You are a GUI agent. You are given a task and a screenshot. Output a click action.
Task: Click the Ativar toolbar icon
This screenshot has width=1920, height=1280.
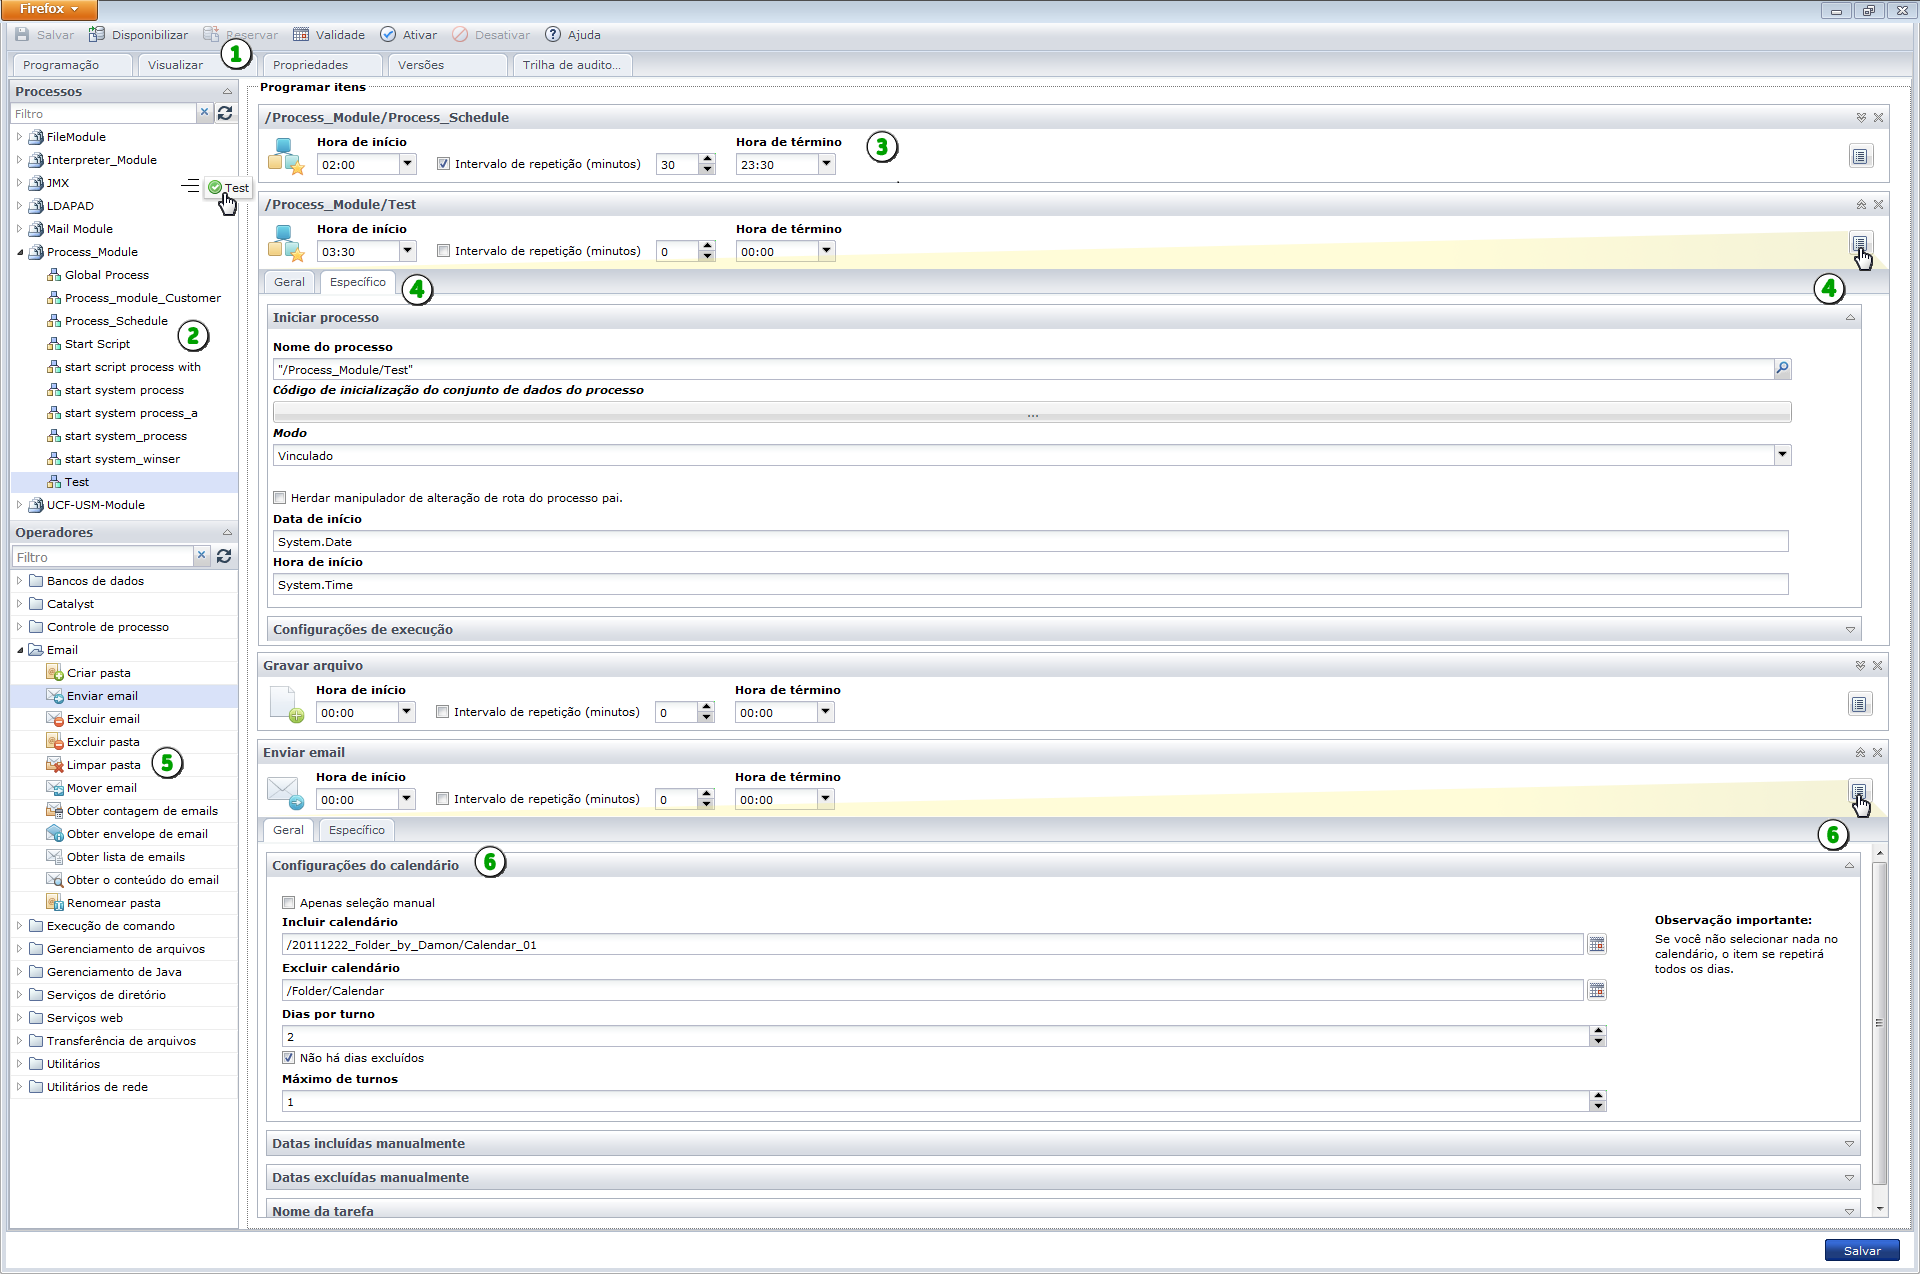pos(388,34)
